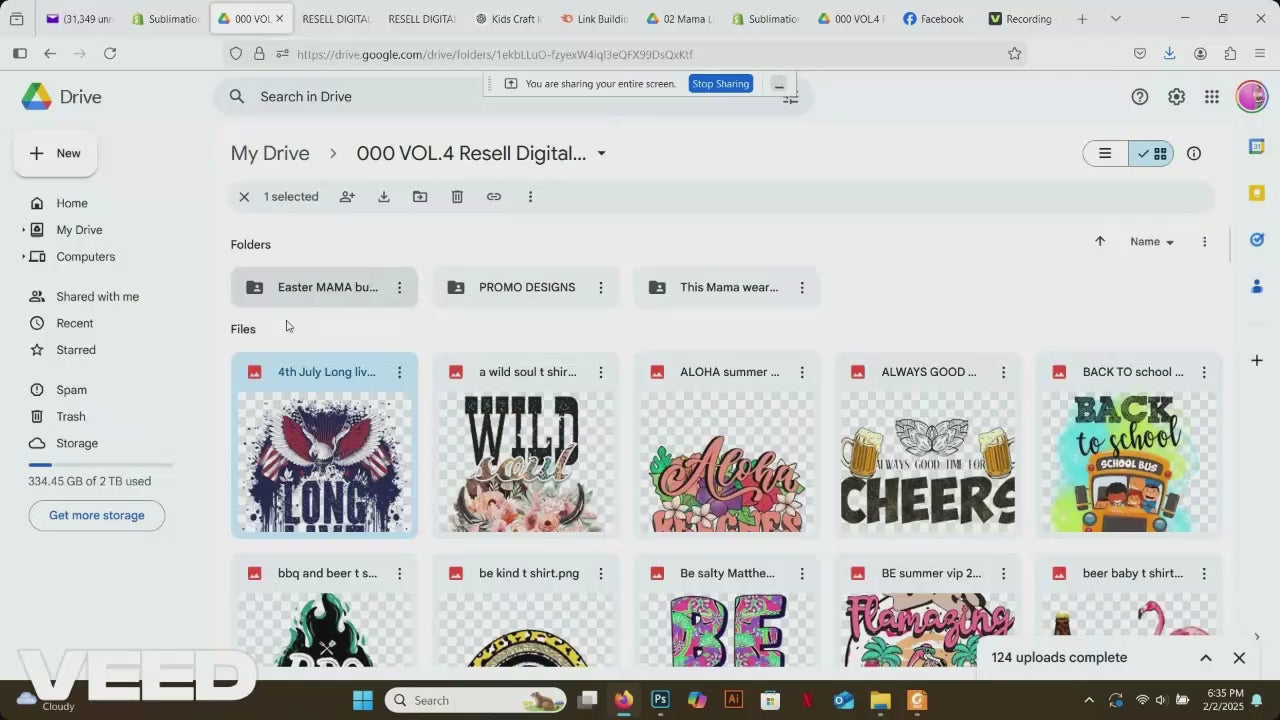1280x720 pixels.
Task: Show the view details info panel
Action: pos(1194,154)
